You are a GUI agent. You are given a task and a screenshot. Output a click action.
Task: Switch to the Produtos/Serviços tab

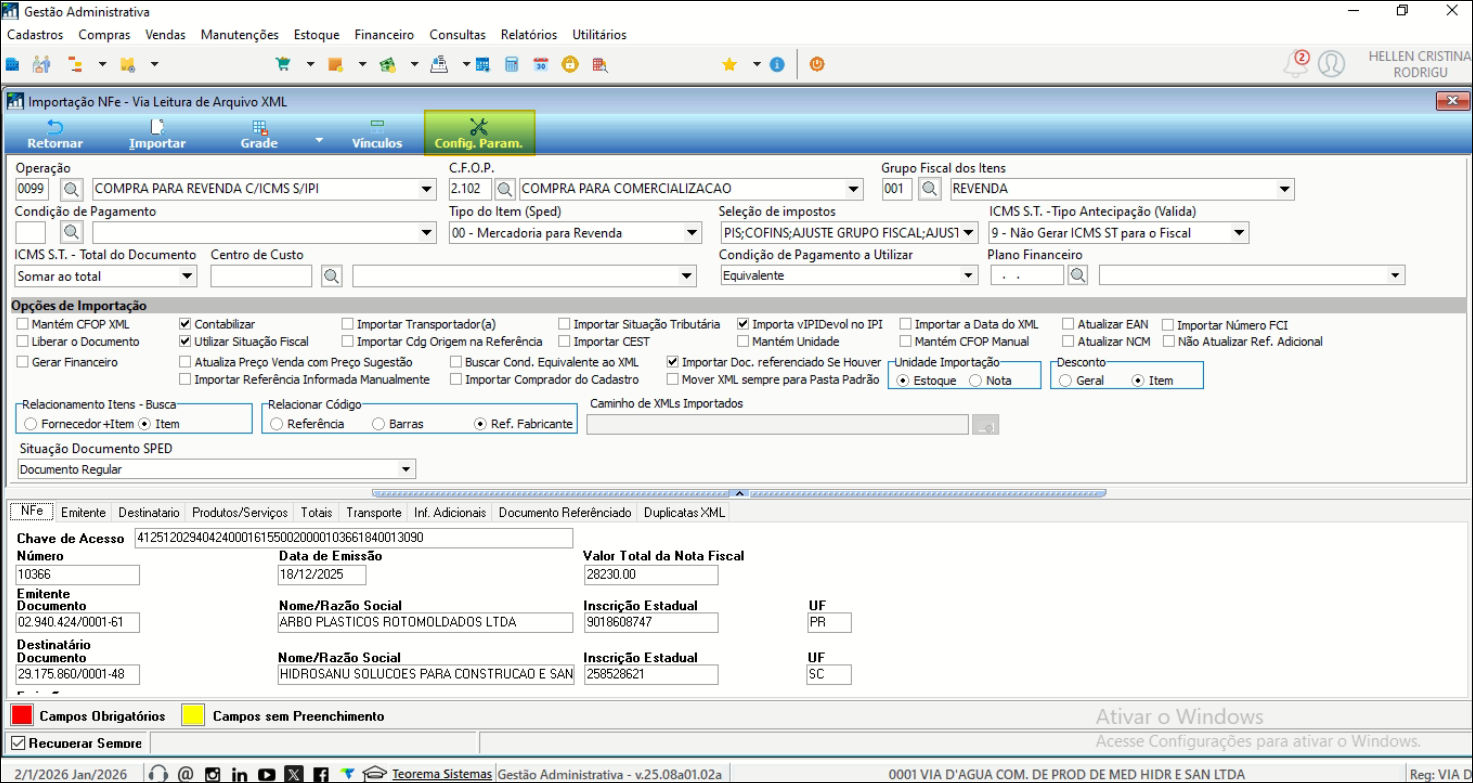(239, 512)
